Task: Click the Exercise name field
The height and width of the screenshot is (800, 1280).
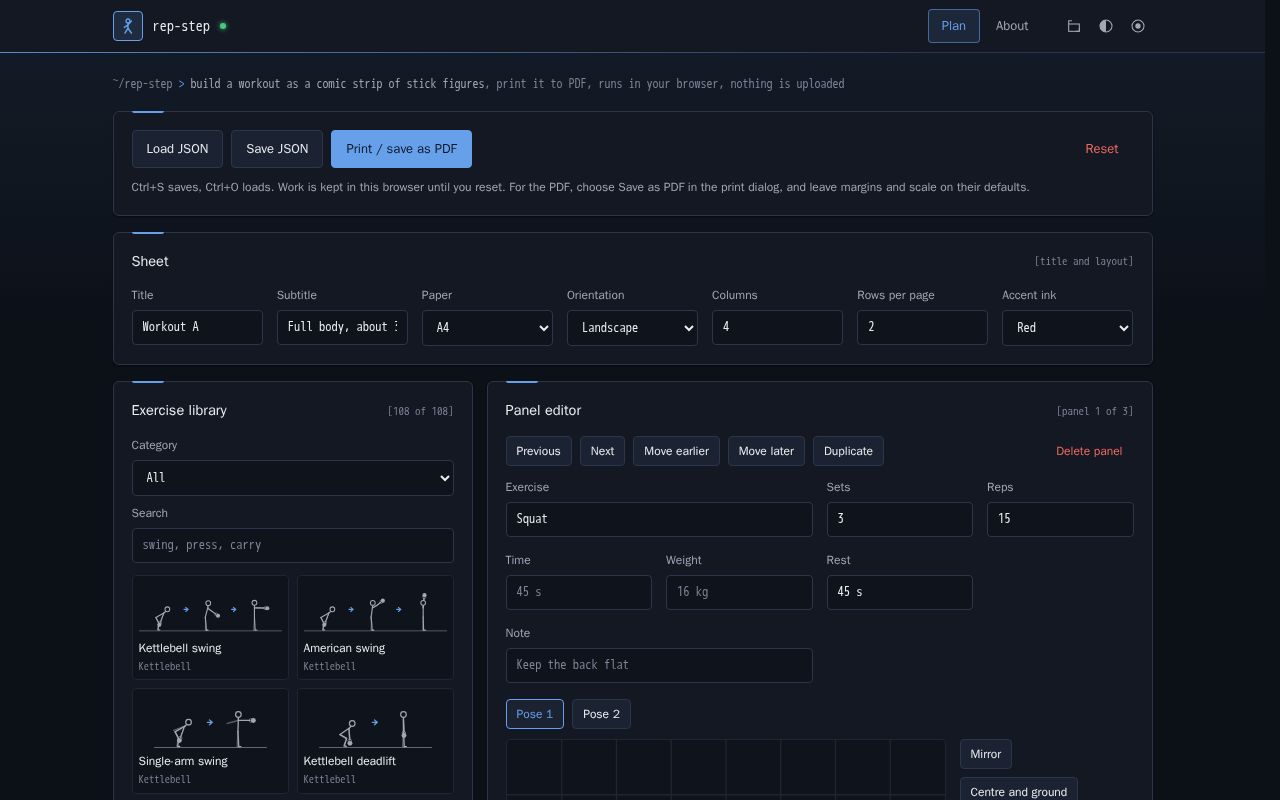Action: (659, 519)
